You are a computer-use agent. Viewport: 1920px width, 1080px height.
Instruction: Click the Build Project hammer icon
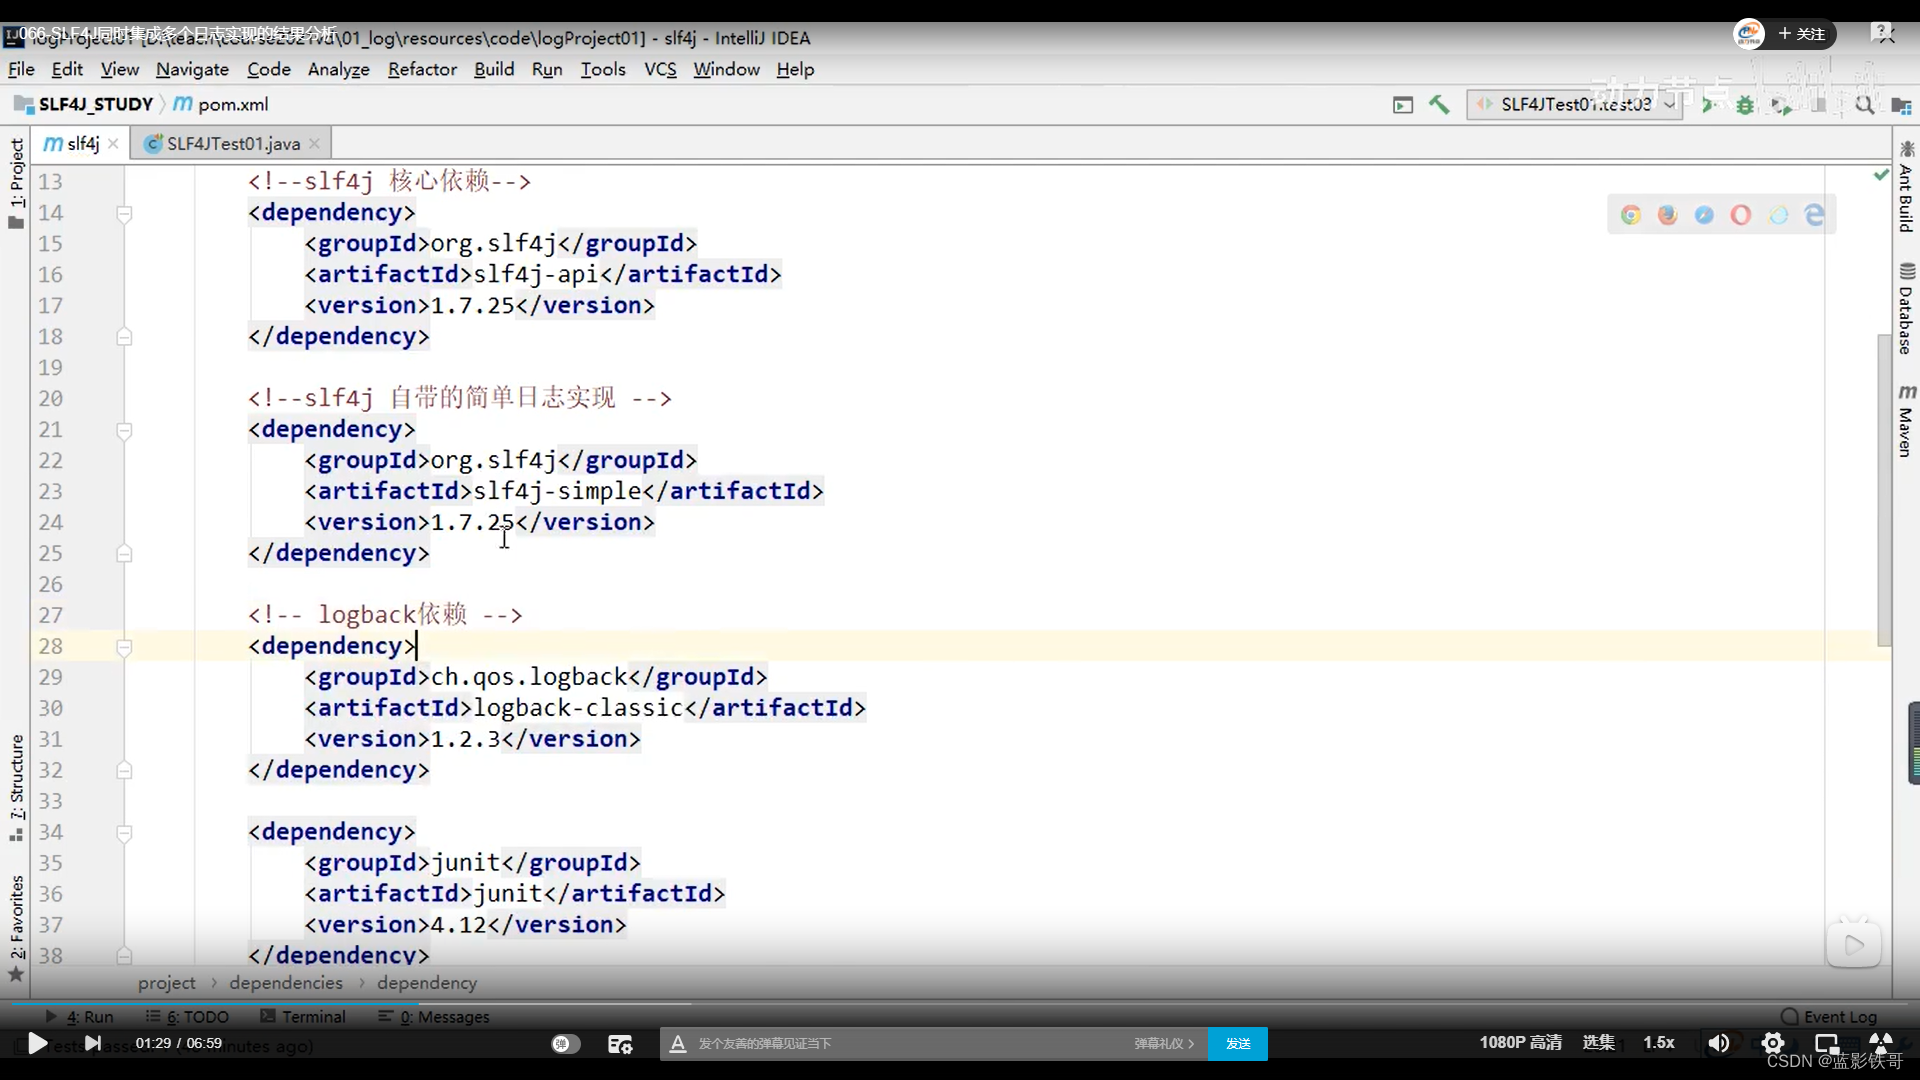click(x=1439, y=104)
